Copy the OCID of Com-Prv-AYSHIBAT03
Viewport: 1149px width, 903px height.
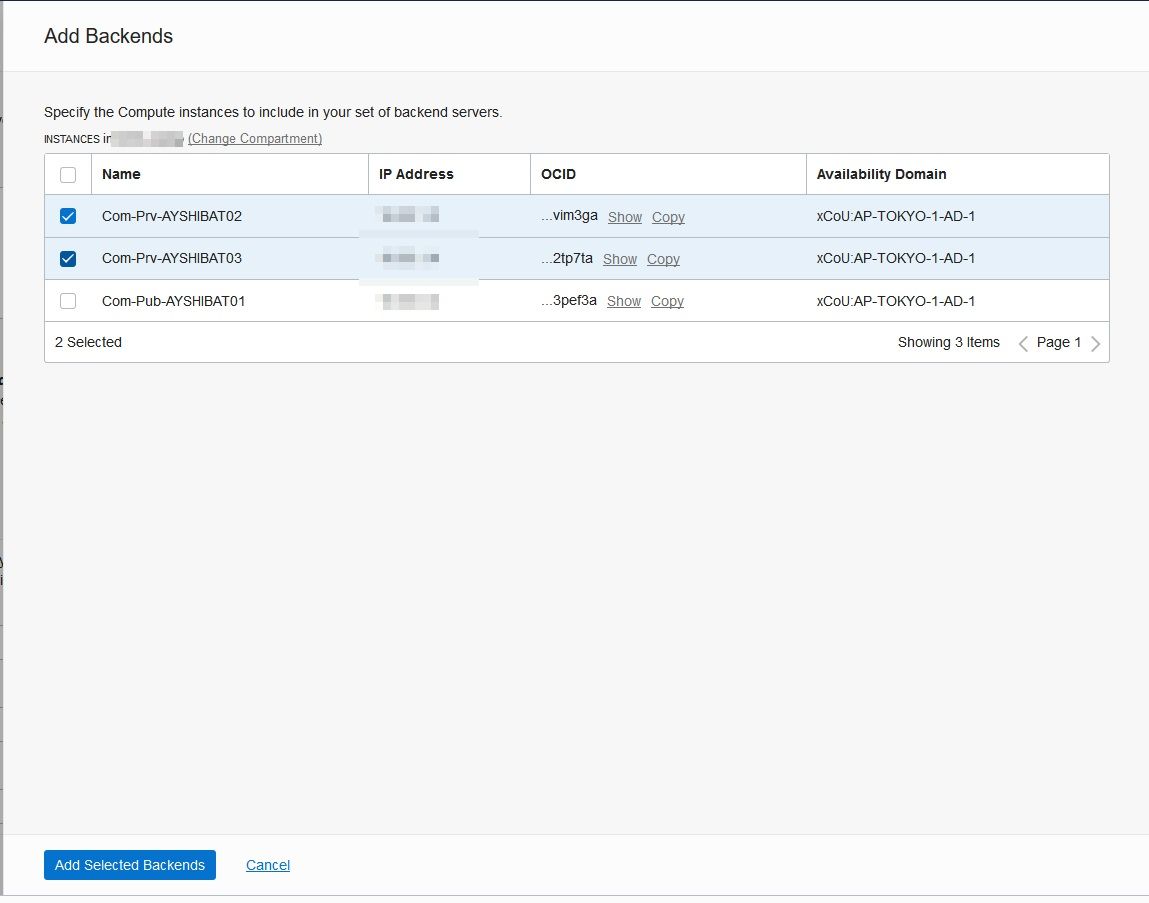[663, 259]
